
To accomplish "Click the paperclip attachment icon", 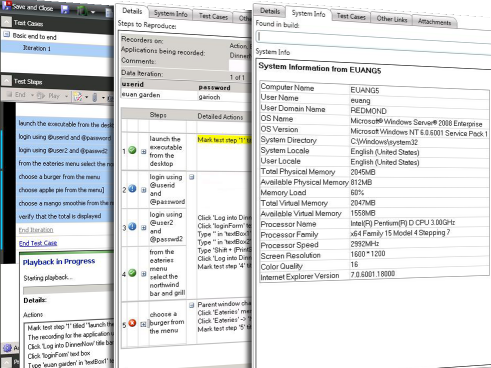I will click(x=95, y=97).
